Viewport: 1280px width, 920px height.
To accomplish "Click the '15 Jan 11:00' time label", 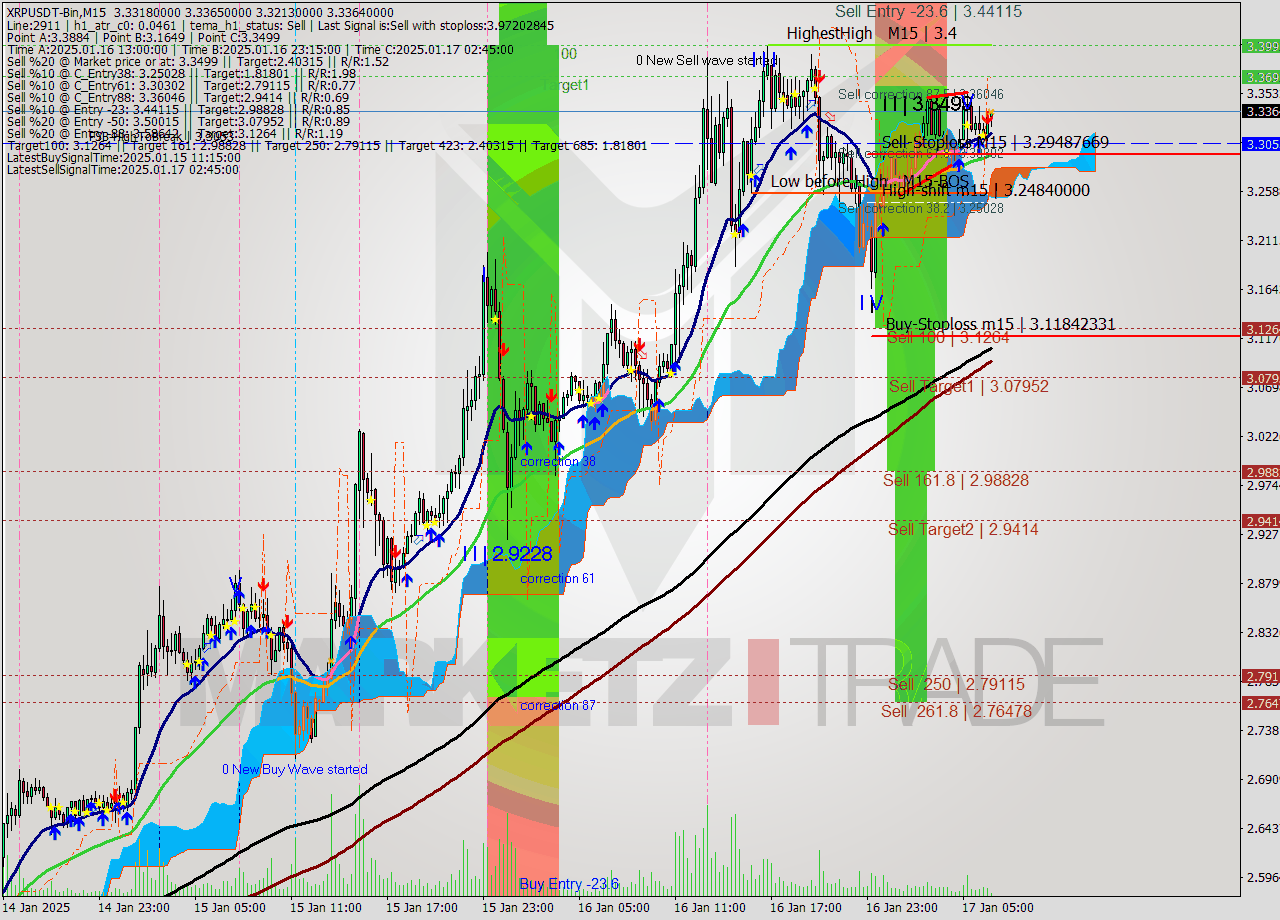I will 325,908.
